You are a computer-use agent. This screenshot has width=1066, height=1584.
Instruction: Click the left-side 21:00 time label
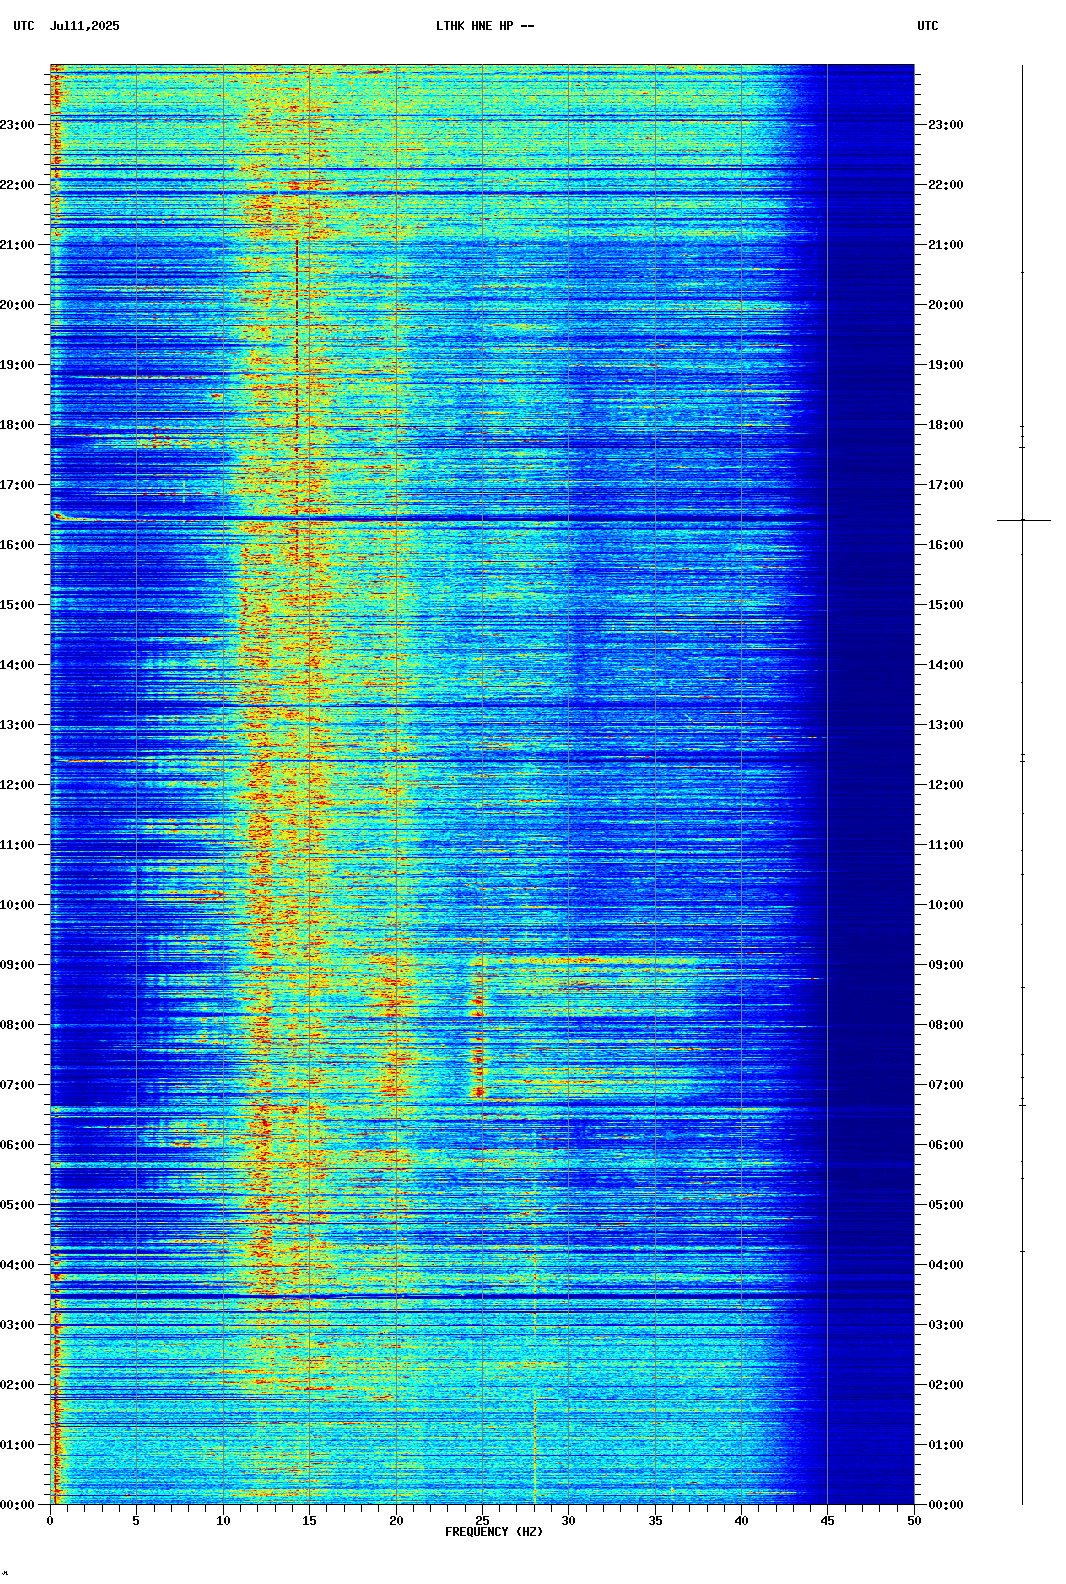point(17,245)
